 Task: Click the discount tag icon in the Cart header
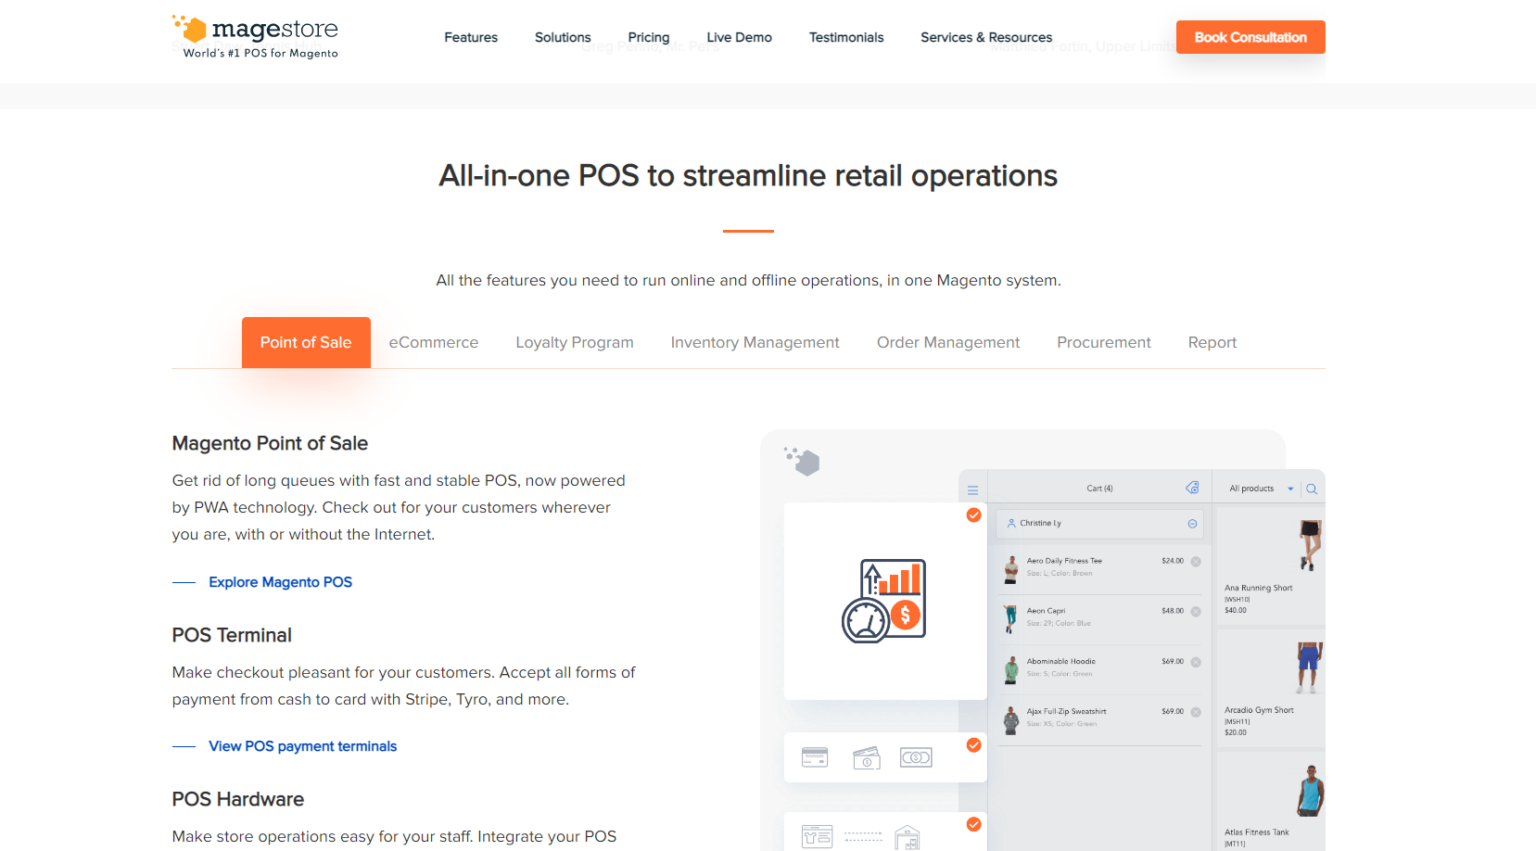point(1194,488)
